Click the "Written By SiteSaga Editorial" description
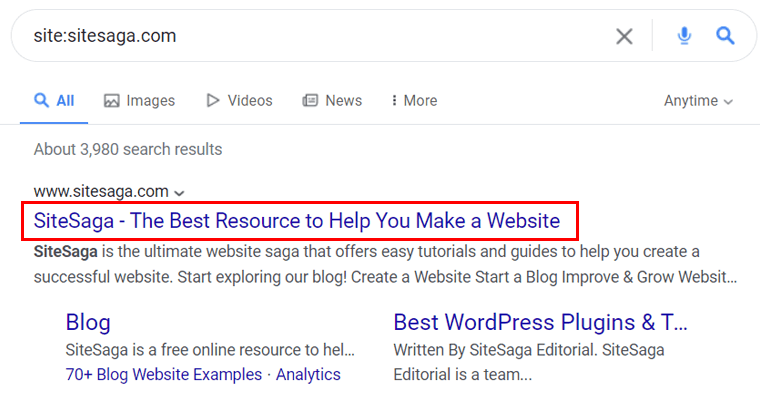This screenshot has width=760, height=402. [529, 362]
